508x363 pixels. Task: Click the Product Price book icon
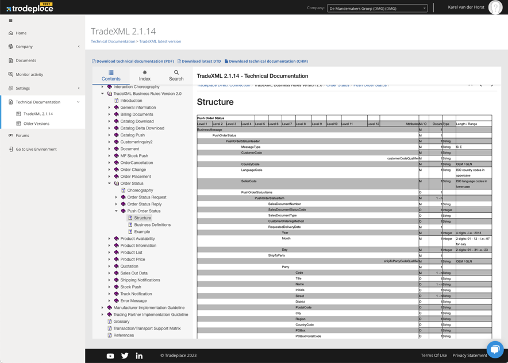[x=116, y=259]
